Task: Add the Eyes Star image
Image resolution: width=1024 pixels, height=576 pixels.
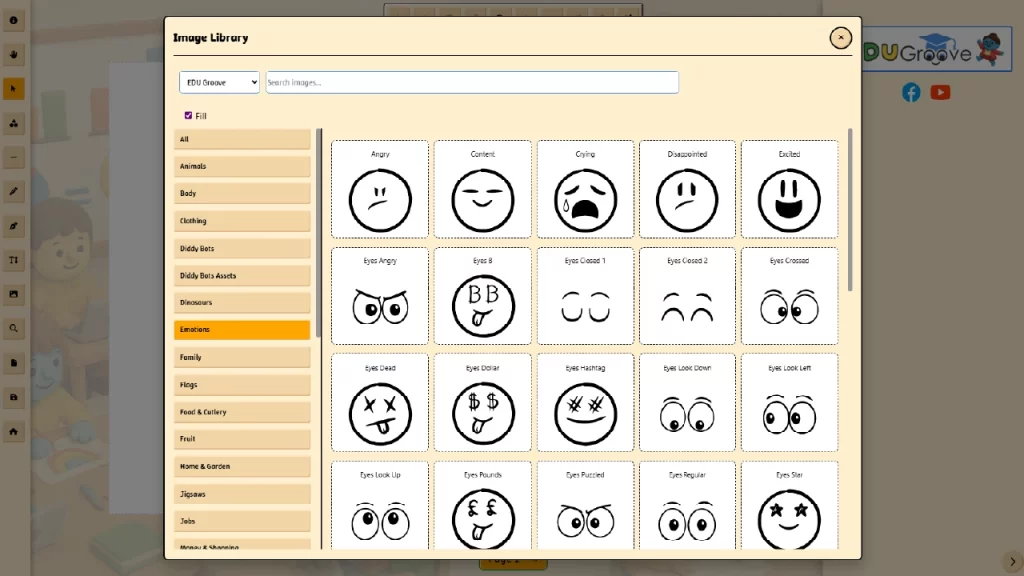Action: click(x=790, y=505)
